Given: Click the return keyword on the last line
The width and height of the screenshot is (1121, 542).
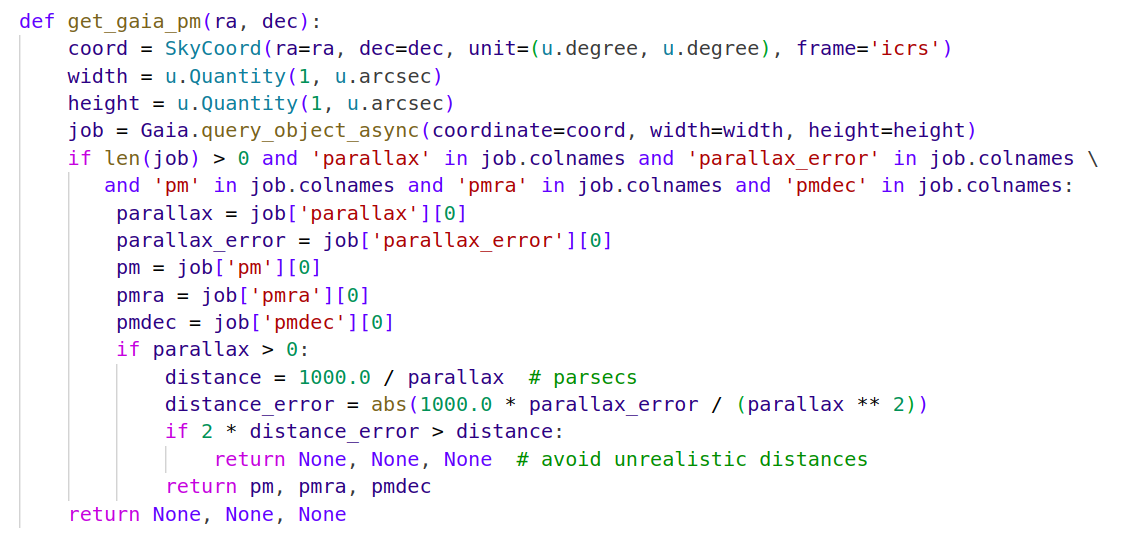Looking at the screenshot, I should tap(104, 514).
